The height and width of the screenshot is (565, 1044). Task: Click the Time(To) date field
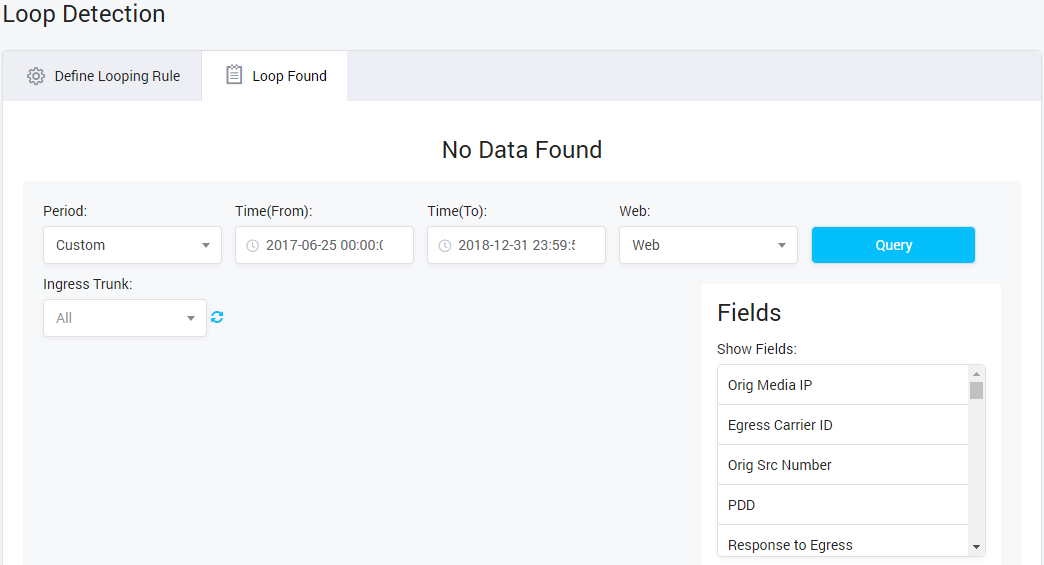(517, 245)
